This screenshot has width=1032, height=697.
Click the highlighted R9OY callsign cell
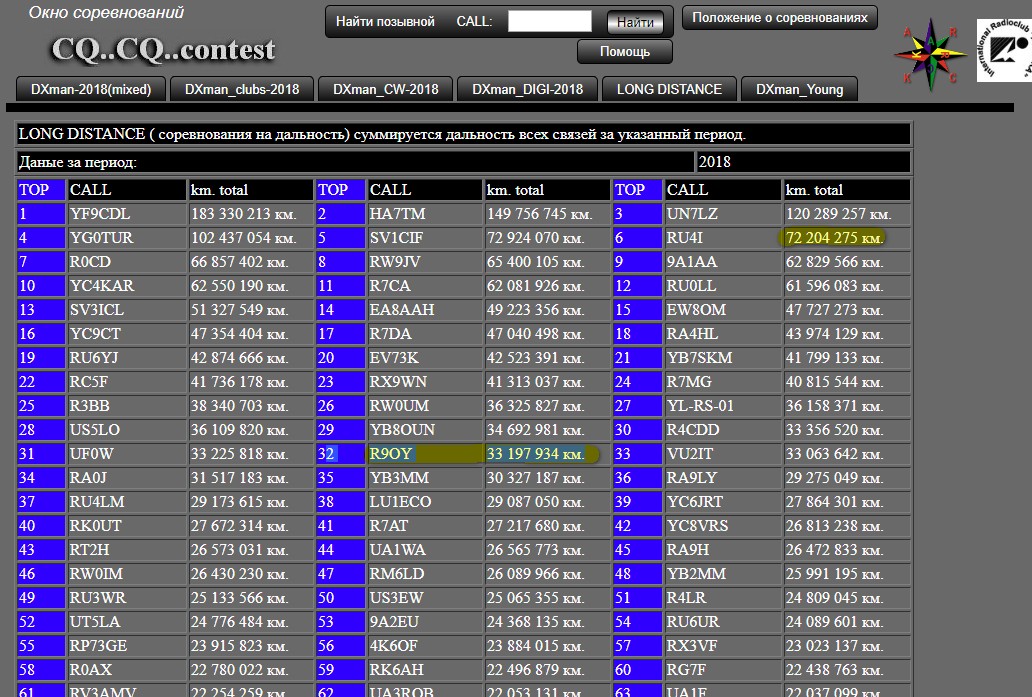391,454
